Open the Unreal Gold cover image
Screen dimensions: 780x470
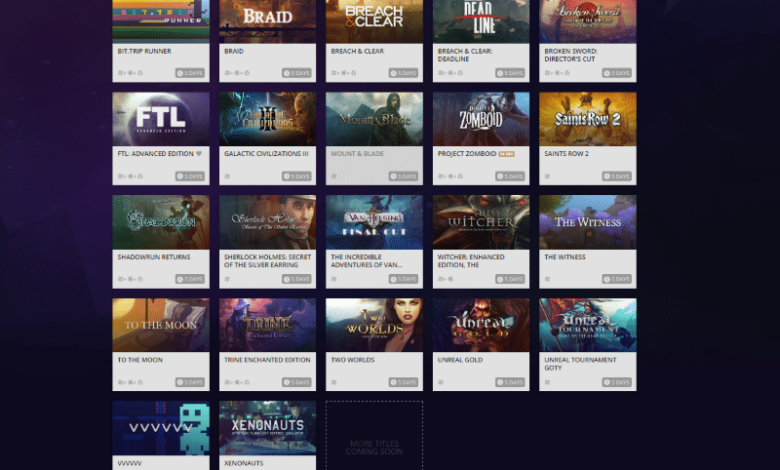(481, 325)
